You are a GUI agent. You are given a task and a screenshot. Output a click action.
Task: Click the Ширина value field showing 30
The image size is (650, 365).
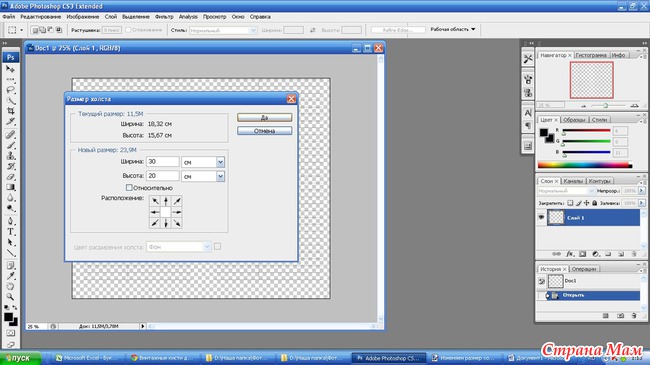pyautogui.click(x=162, y=162)
